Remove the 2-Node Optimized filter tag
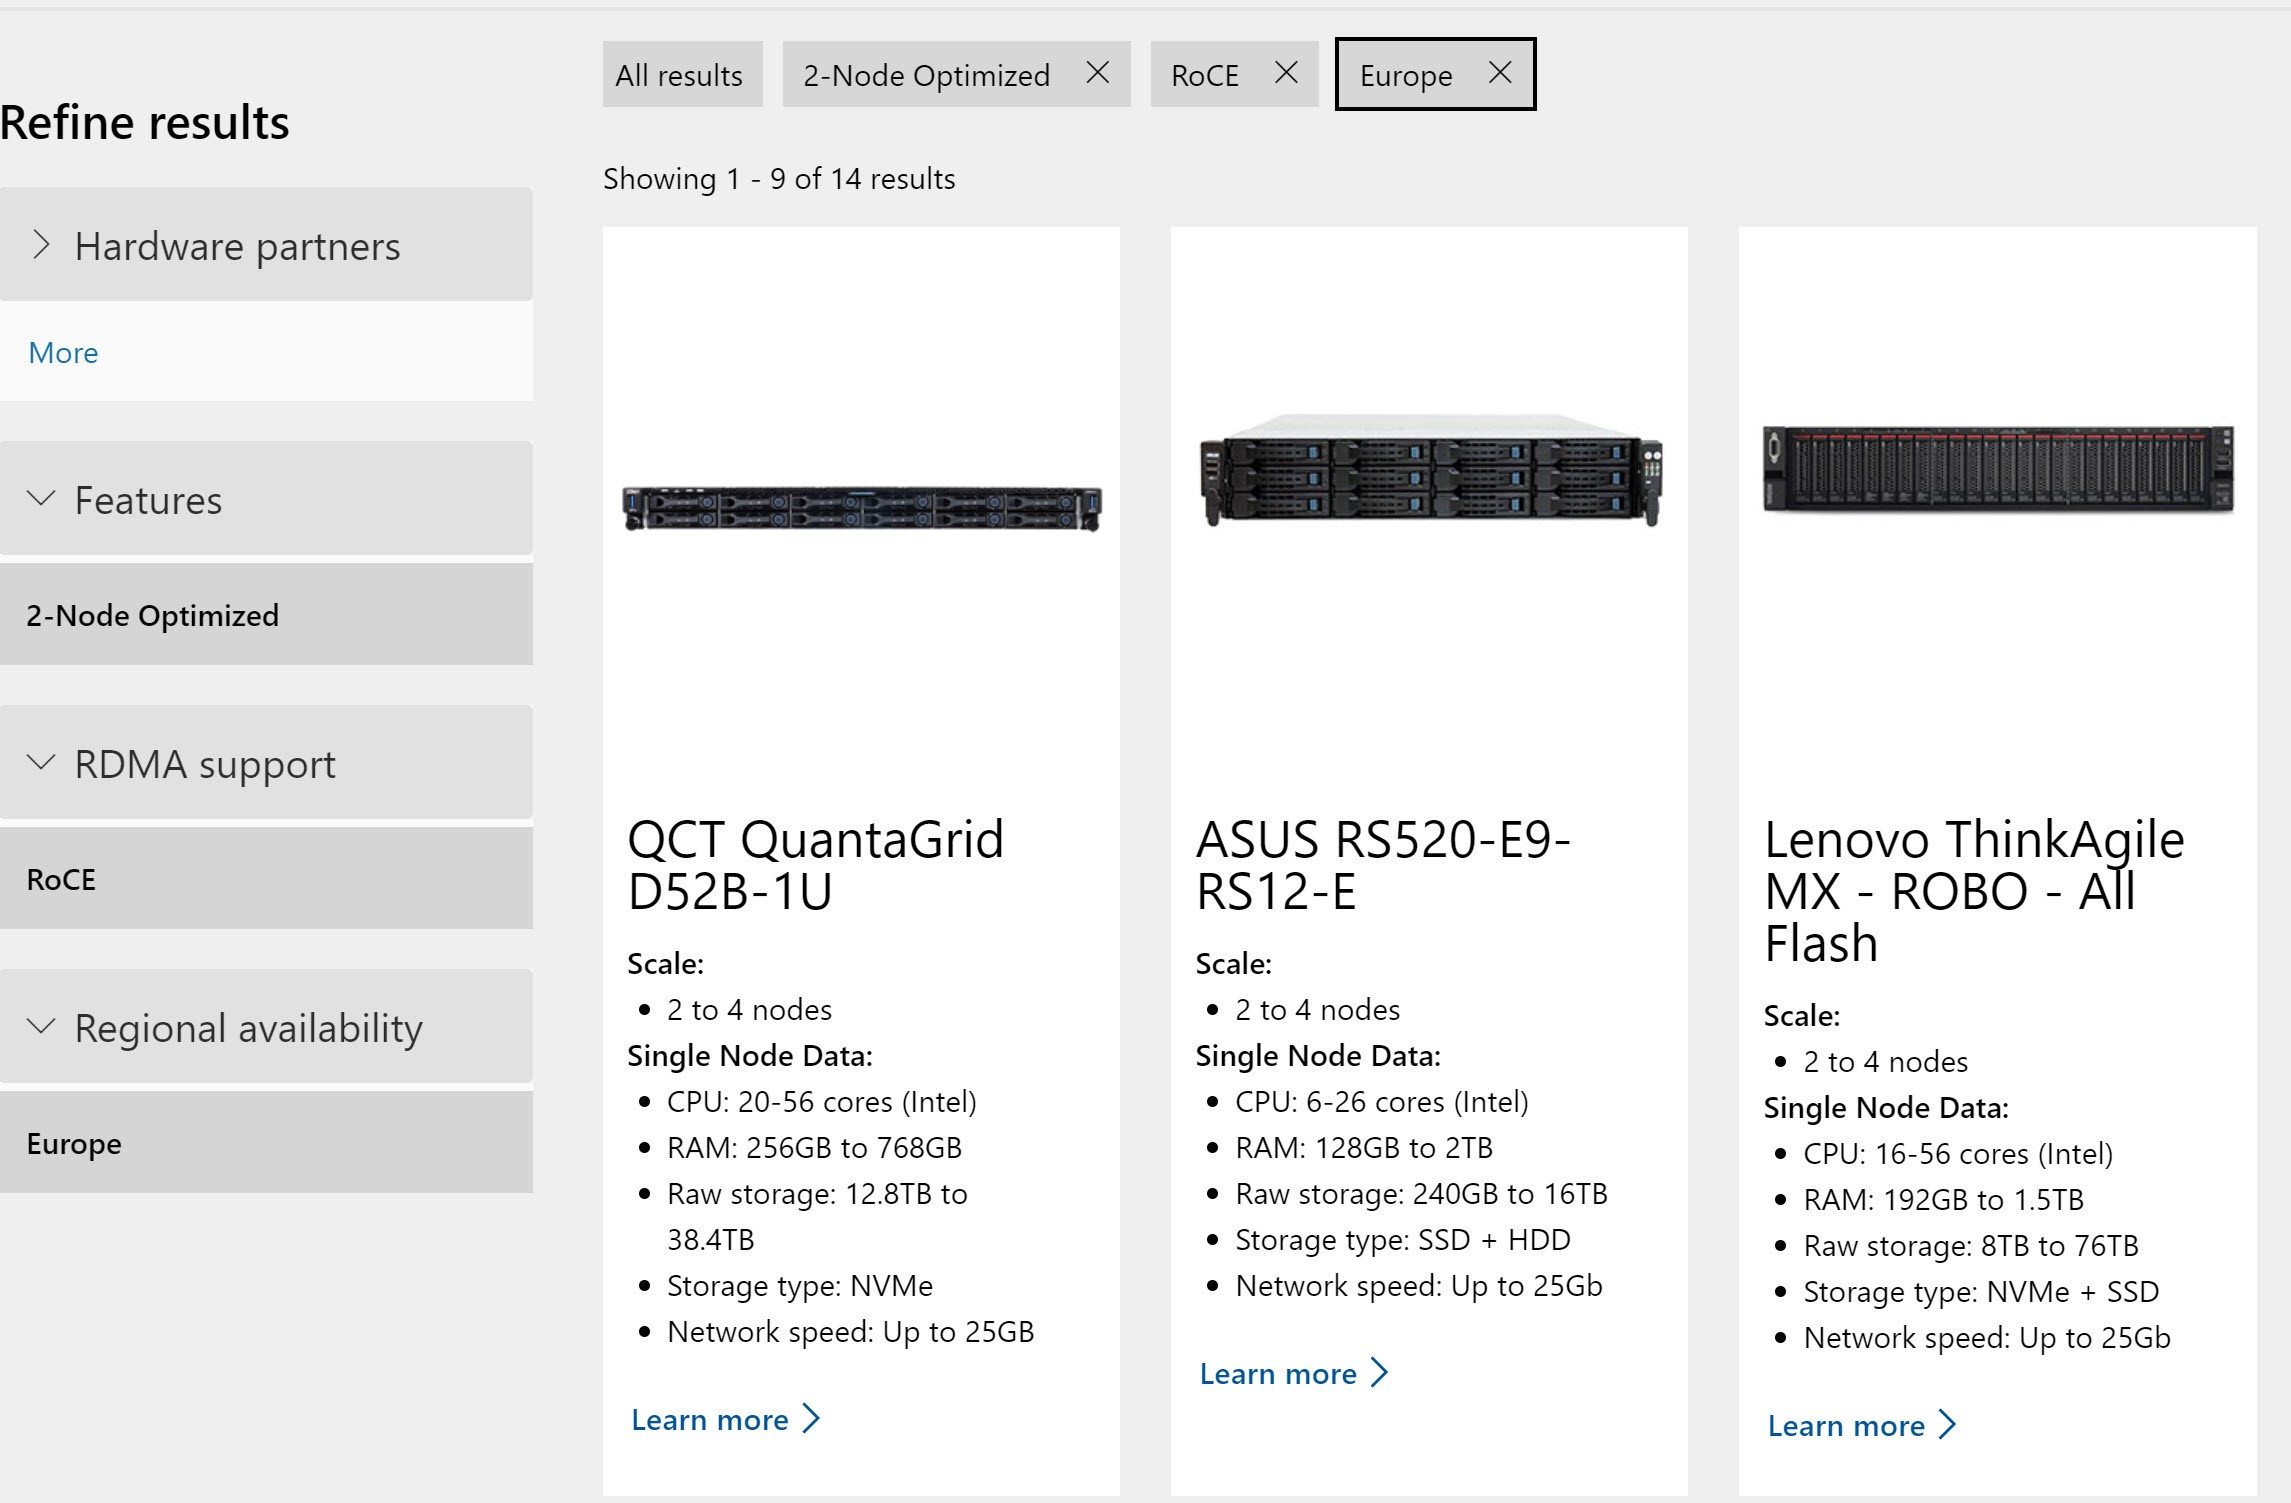 (x=1097, y=73)
